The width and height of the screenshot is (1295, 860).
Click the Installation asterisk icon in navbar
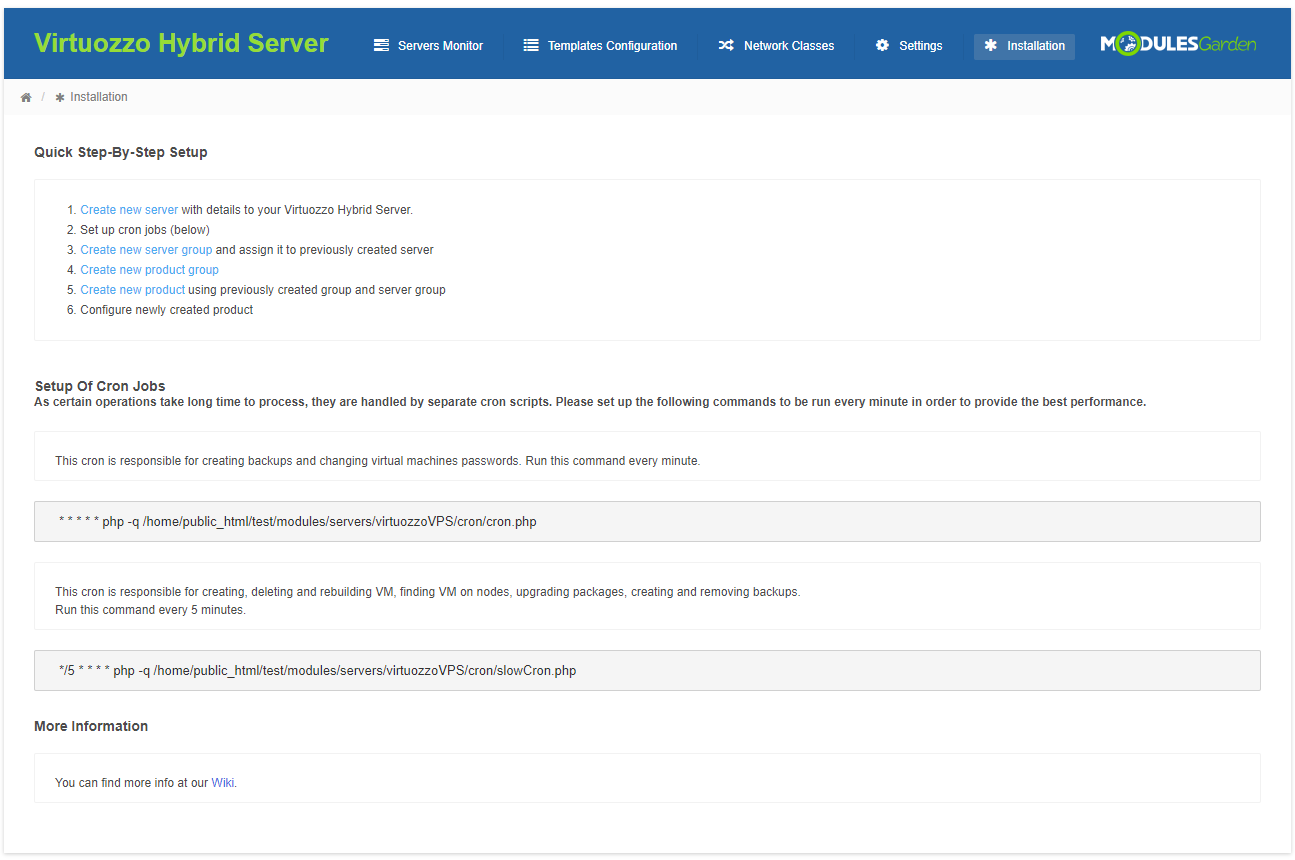tap(991, 45)
